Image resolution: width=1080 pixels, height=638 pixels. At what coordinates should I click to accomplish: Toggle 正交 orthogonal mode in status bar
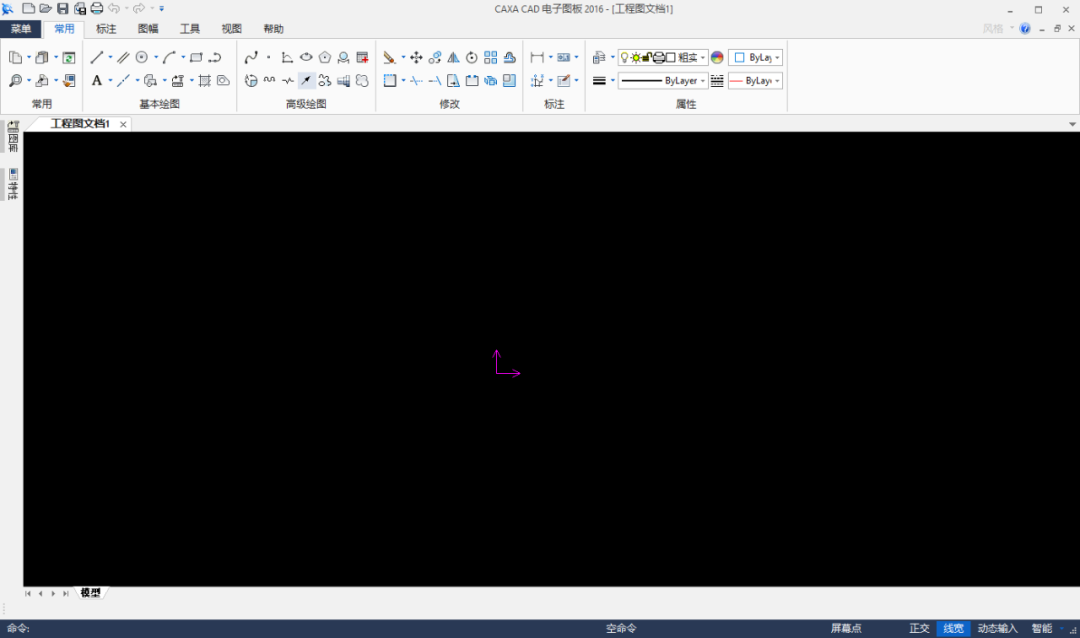coord(919,629)
